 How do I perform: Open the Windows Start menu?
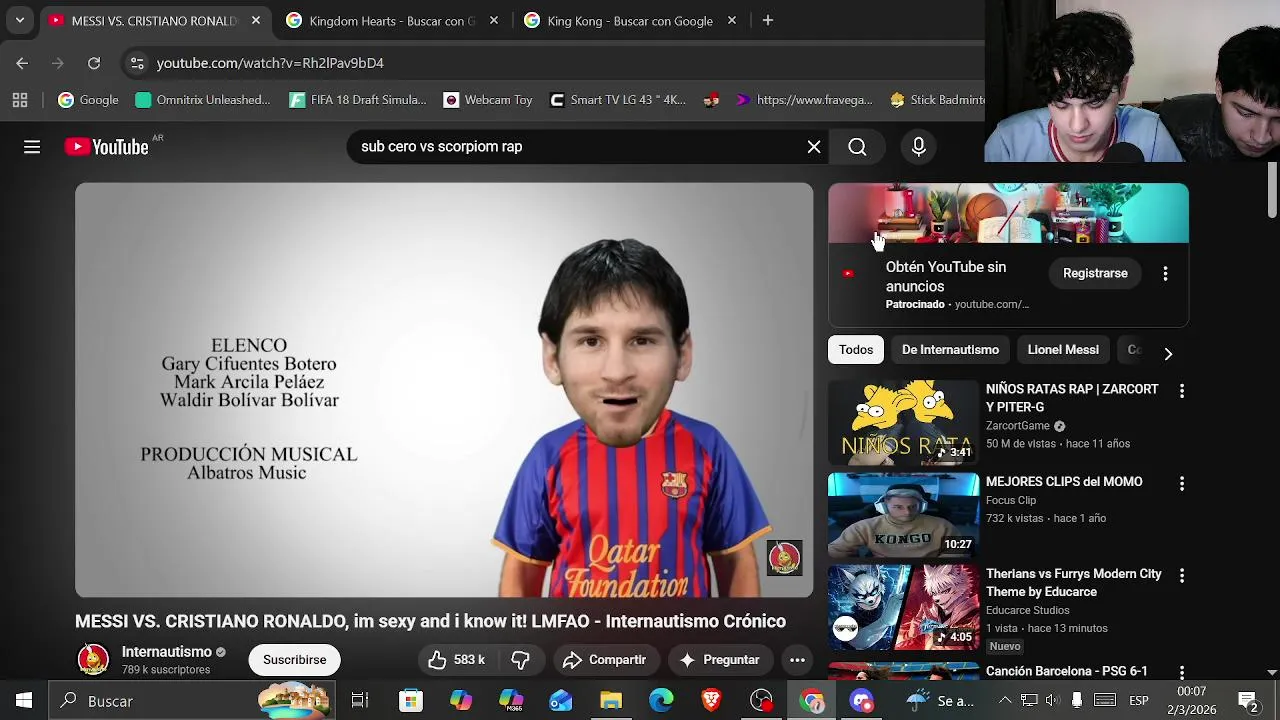click(x=24, y=701)
